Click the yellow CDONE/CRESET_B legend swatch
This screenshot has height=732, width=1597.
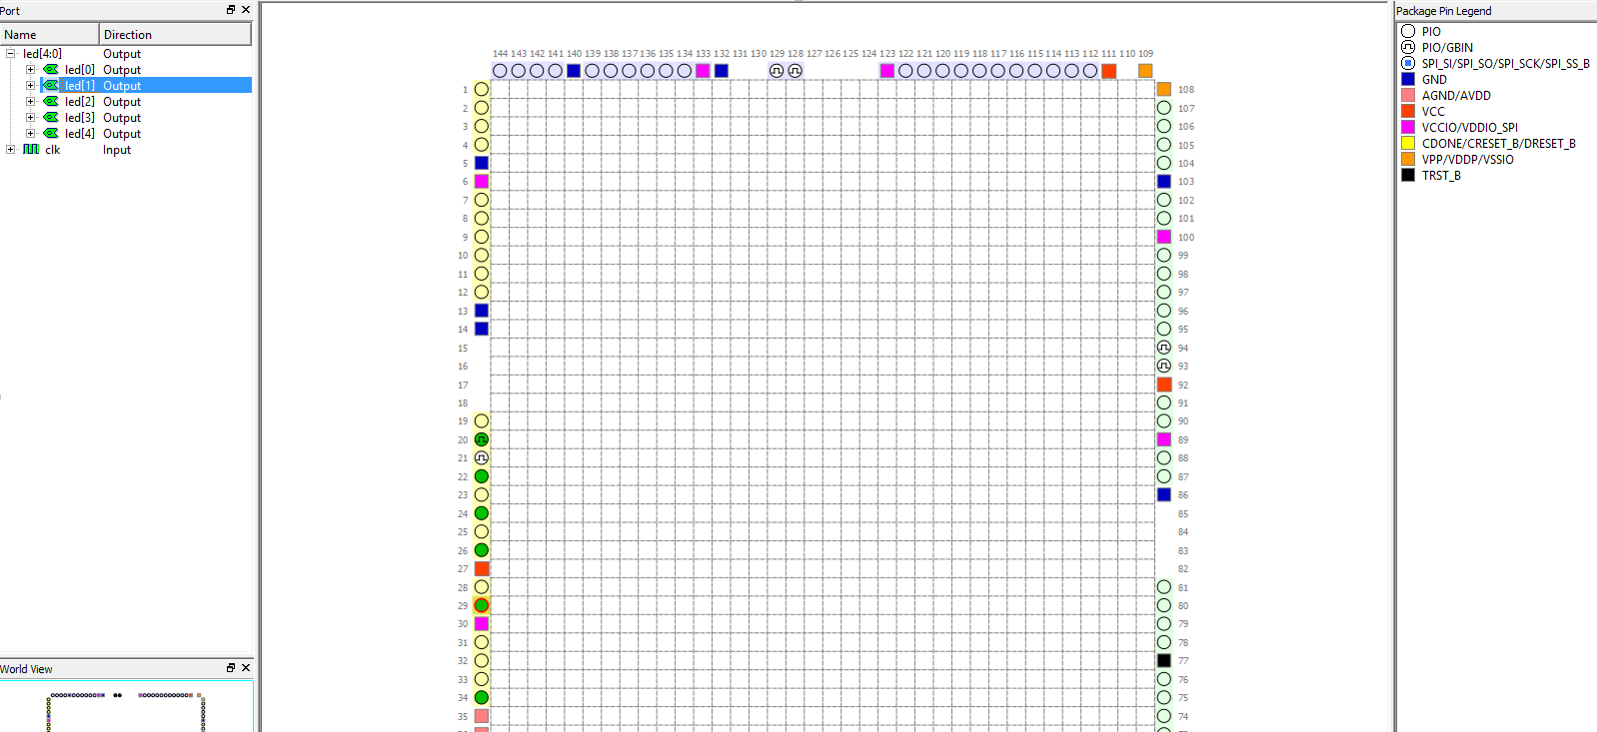[x=1408, y=143]
